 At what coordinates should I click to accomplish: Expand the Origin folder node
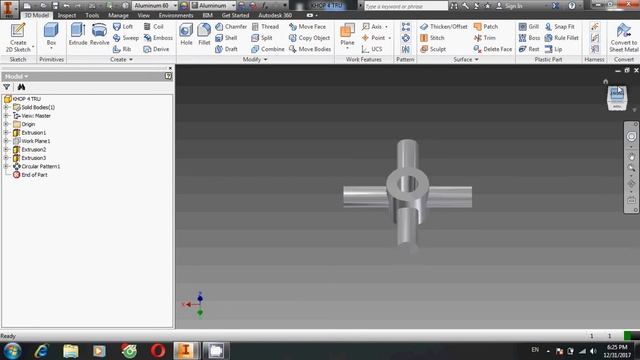tap(6, 124)
